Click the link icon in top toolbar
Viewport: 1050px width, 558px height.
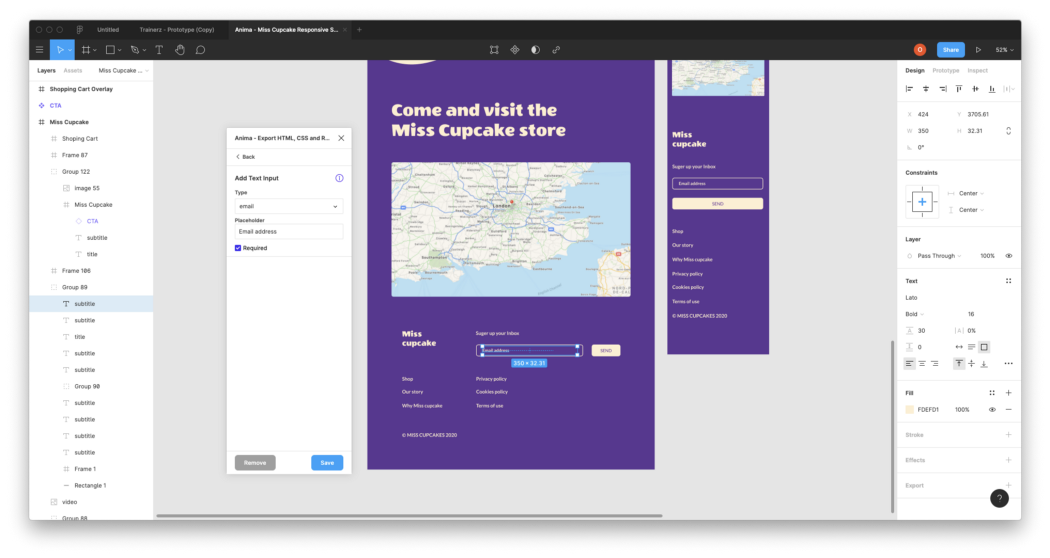point(556,50)
